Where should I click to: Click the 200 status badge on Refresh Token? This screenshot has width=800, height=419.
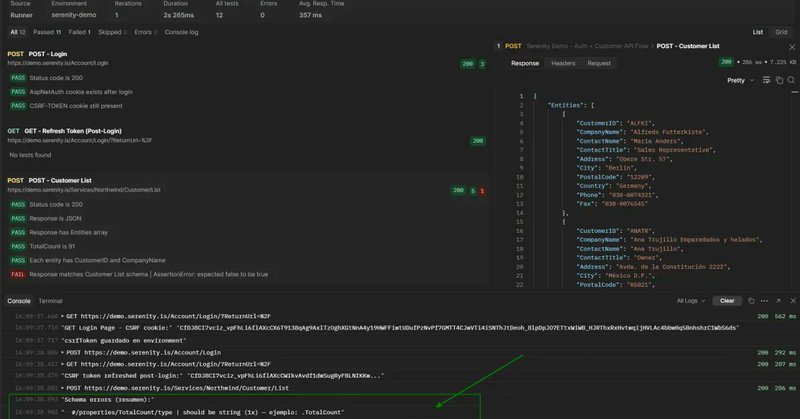(x=477, y=141)
